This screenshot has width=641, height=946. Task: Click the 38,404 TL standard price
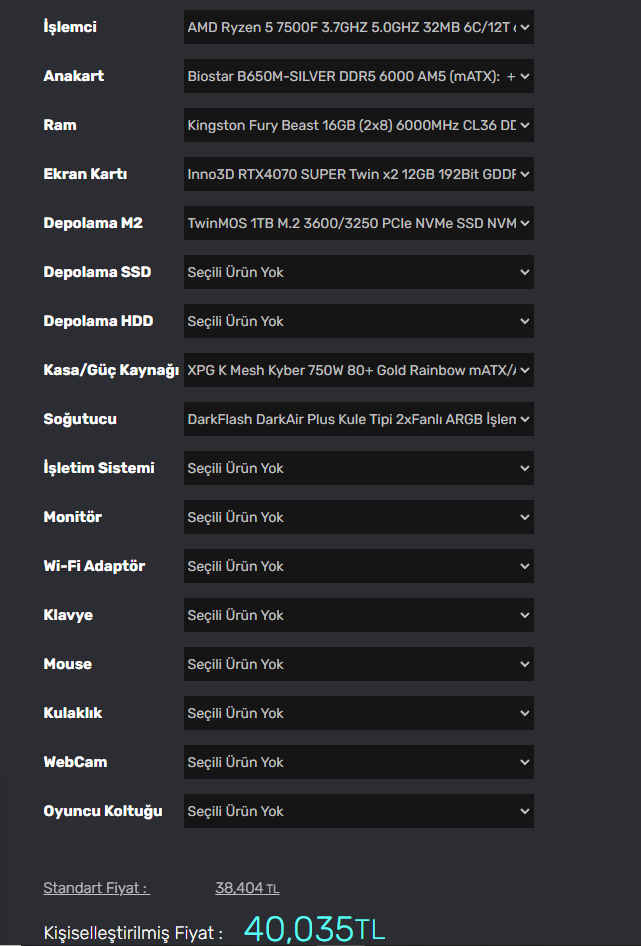point(247,888)
